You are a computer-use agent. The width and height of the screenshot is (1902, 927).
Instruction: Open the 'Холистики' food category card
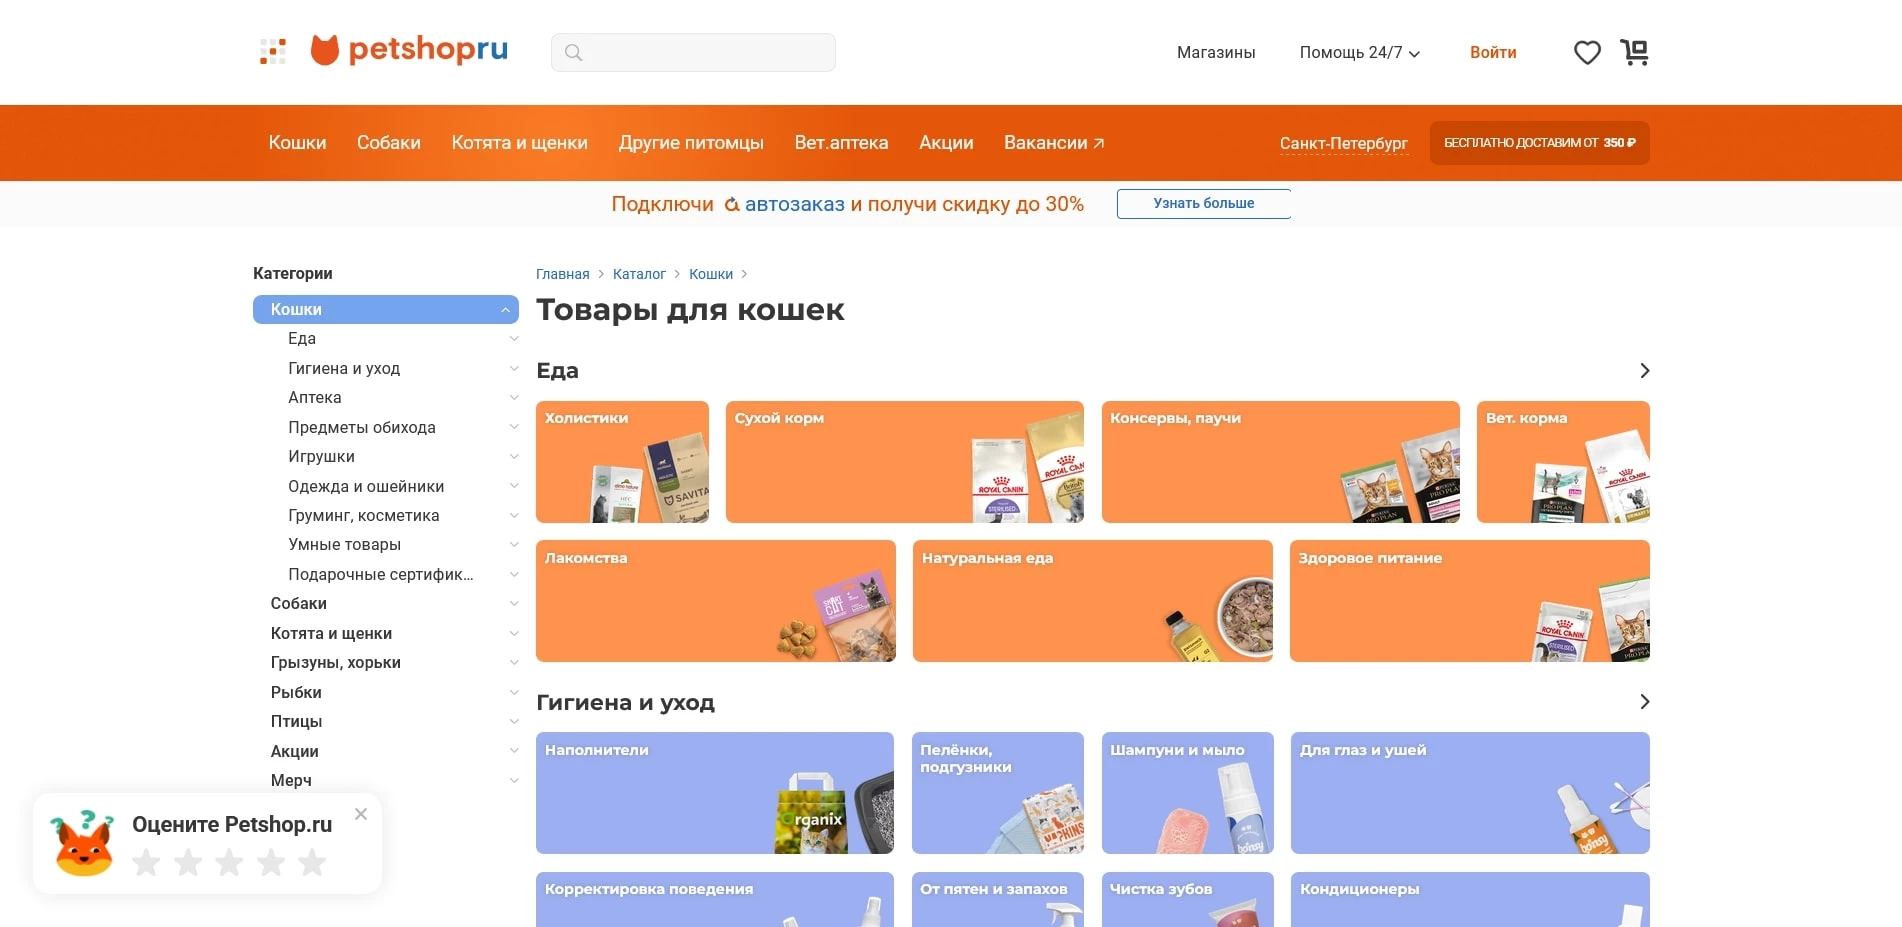point(622,461)
